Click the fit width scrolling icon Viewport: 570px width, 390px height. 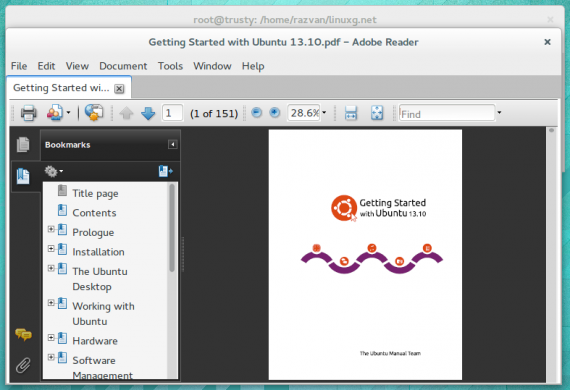click(351, 113)
